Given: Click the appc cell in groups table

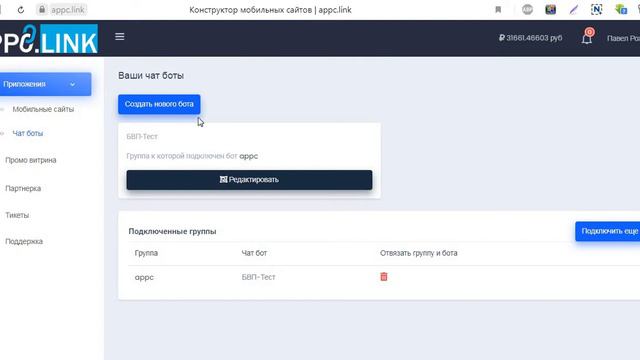Looking at the screenshot, I should pyautogui.click(x=144, y=277).
